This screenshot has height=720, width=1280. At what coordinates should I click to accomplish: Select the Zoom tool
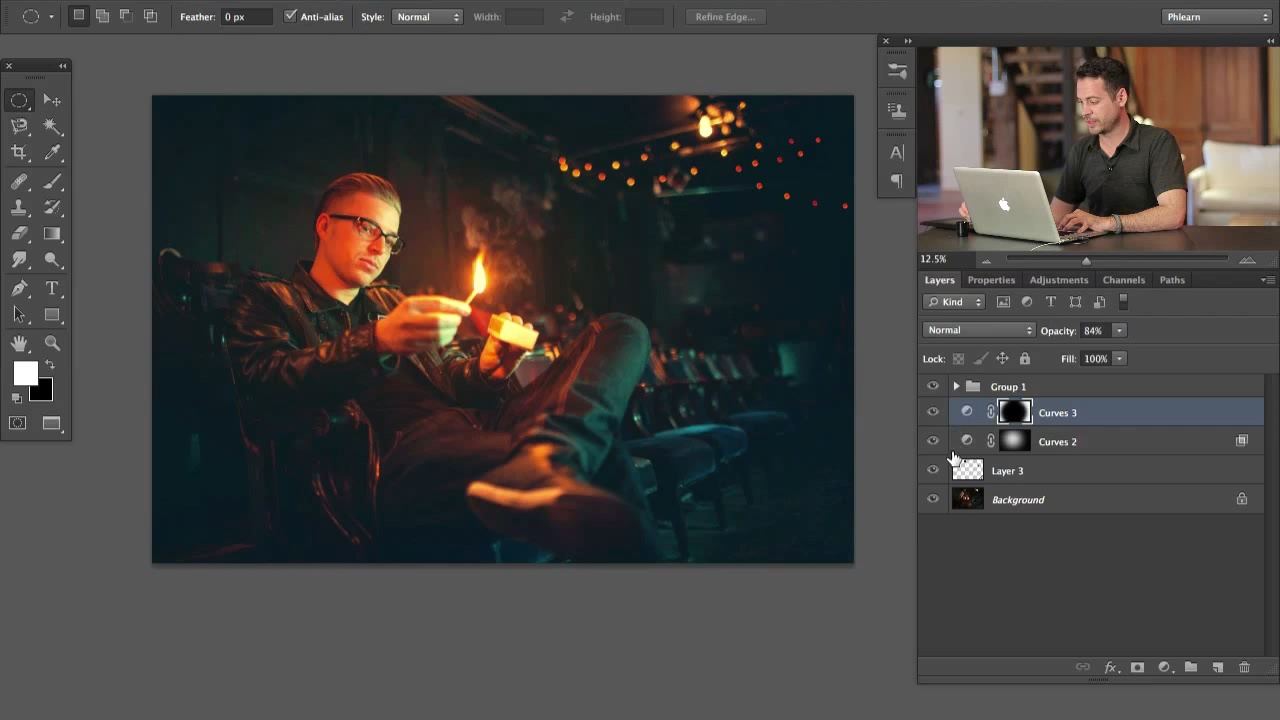[52, 343]
